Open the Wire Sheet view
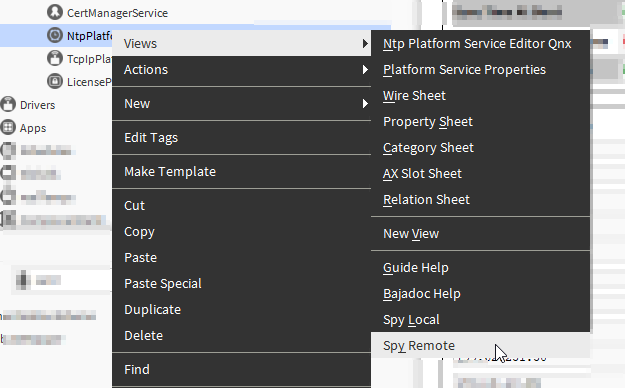Screen dimensions: 625x388 pyautogui.click(x=480, y=96)
